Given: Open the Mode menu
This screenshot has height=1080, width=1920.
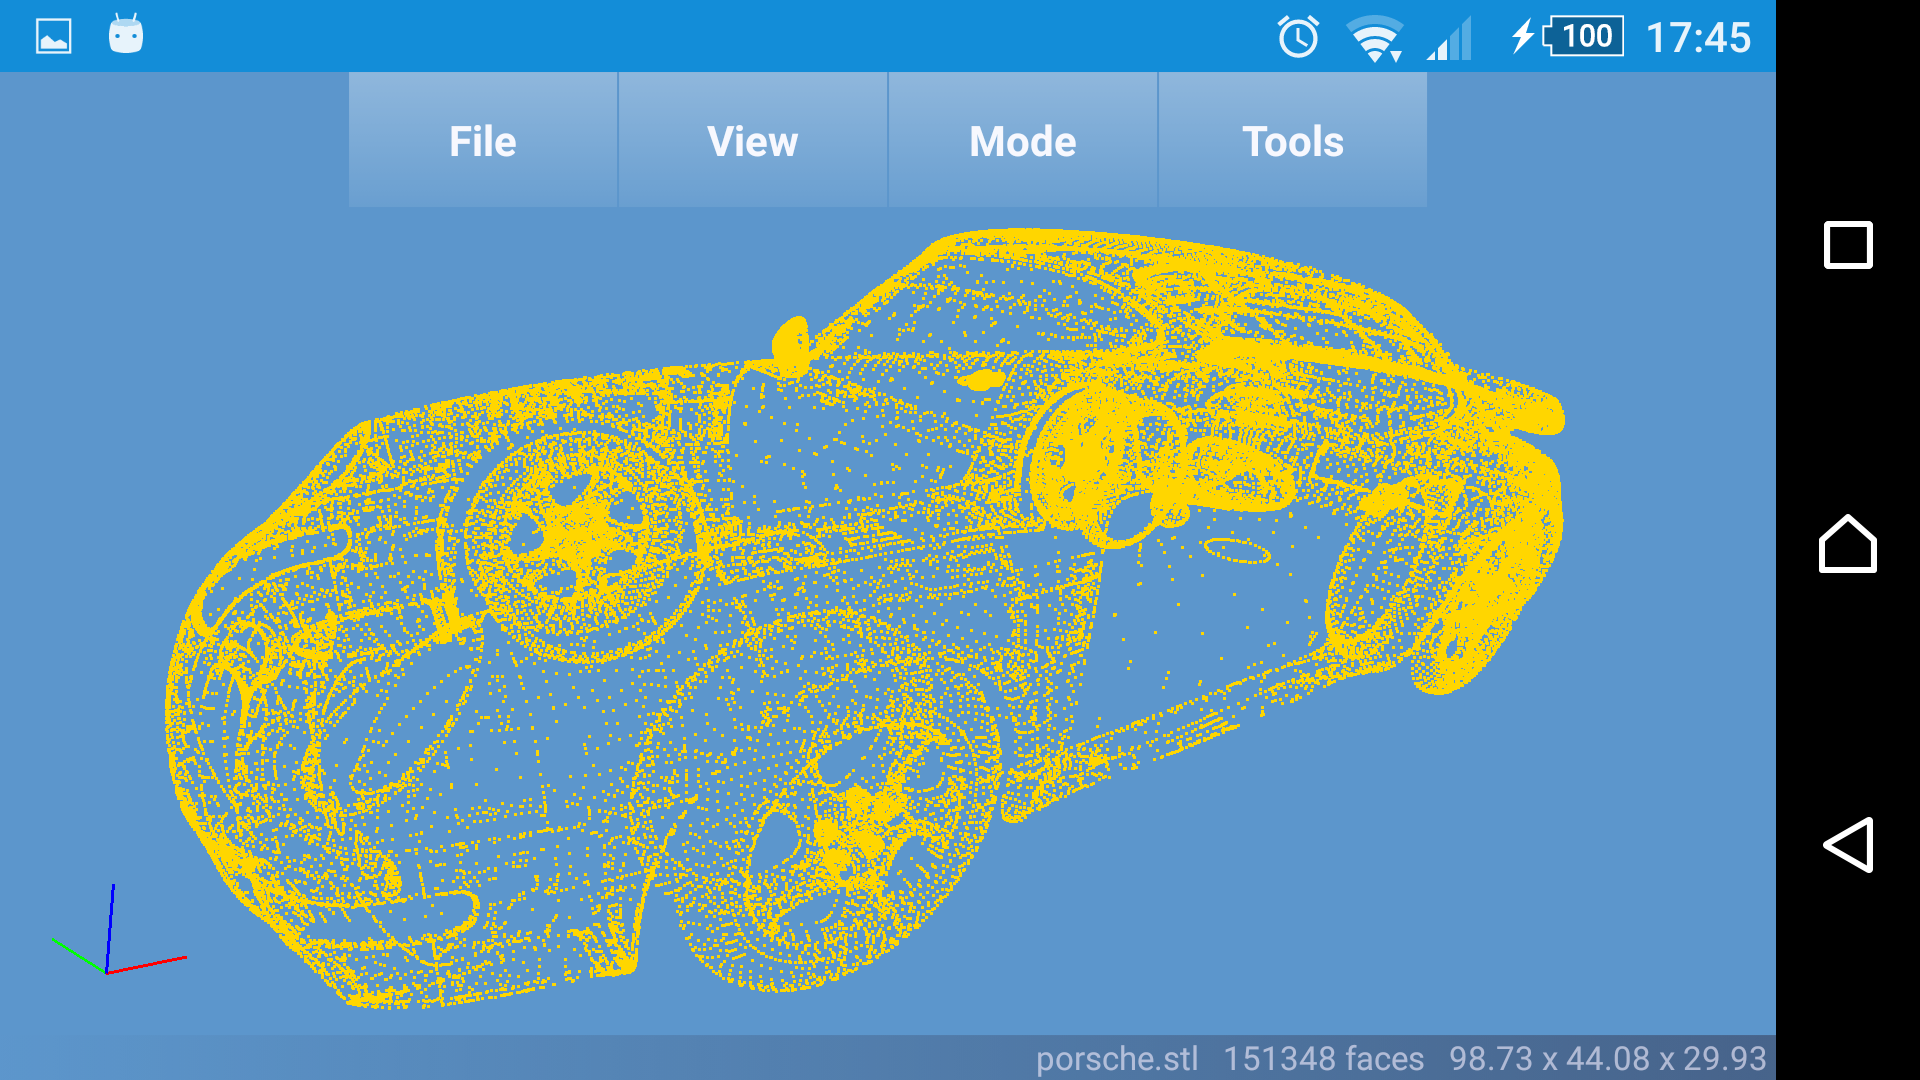Looking at the screenshot, I should coord(1022,141).
